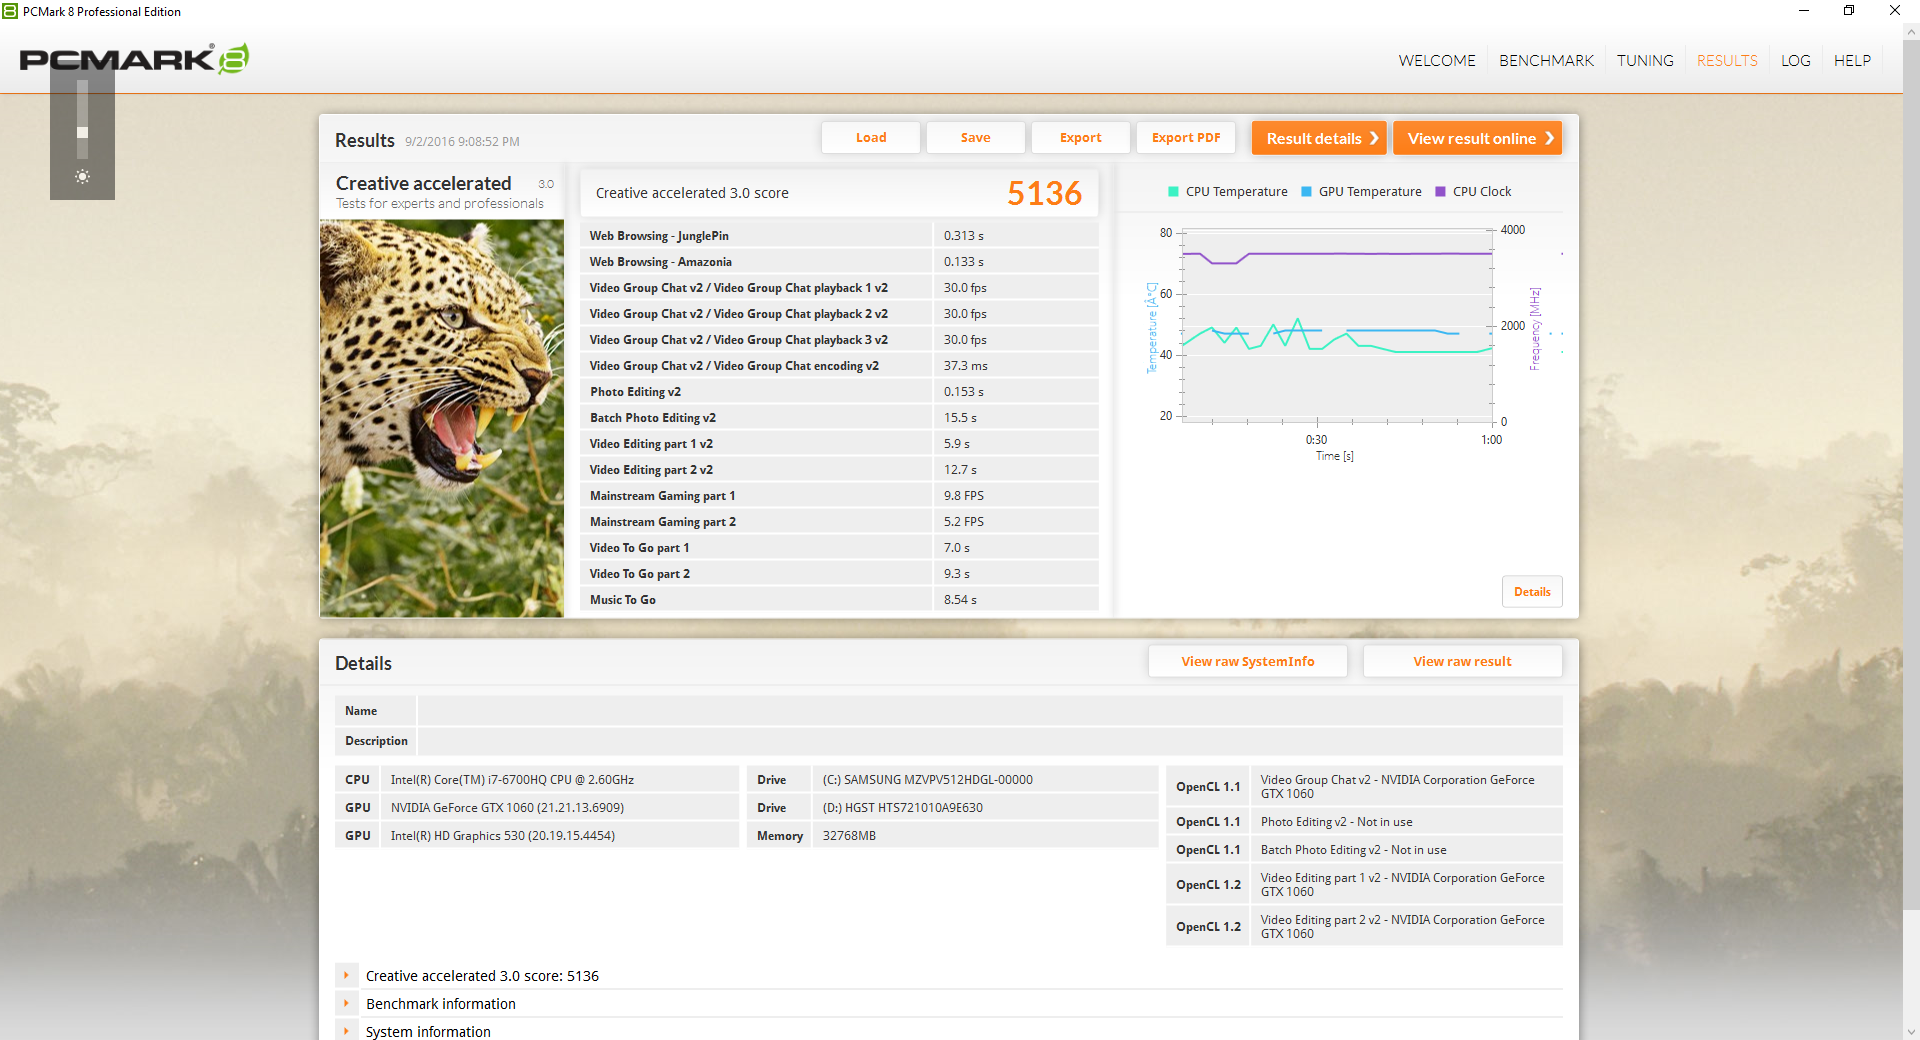The width and height of the screenshot is (1920, 1040).
Task: Click the Description field in Details
Action: click(990, 741)
